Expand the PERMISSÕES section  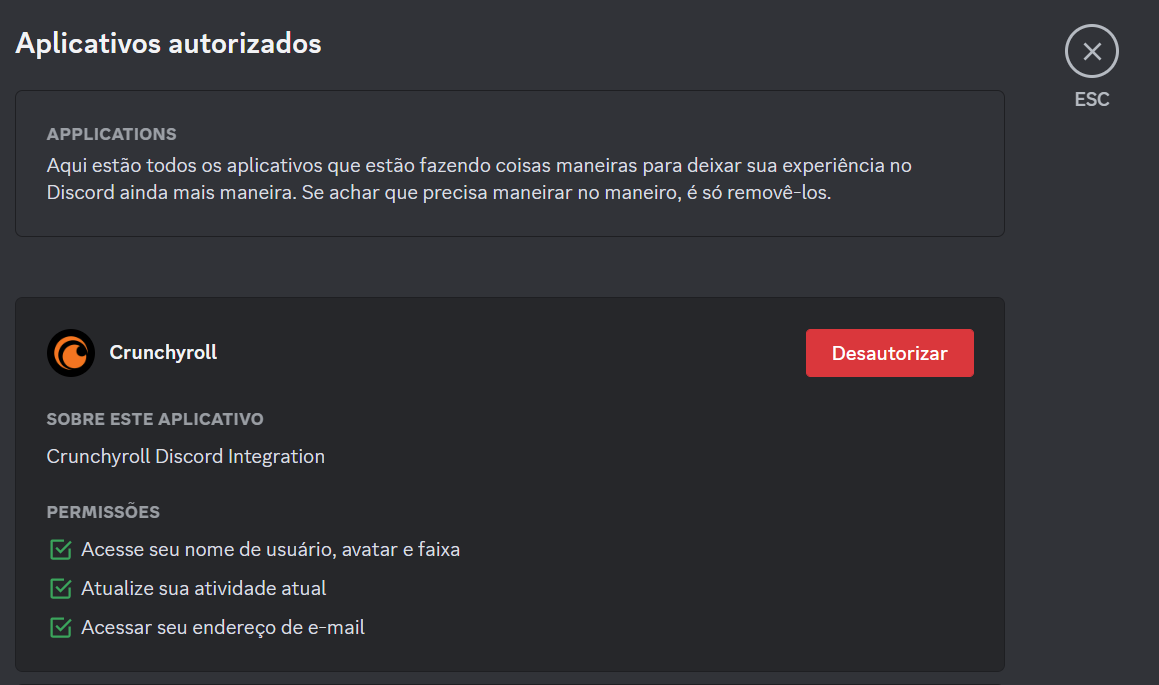(103, 511)
